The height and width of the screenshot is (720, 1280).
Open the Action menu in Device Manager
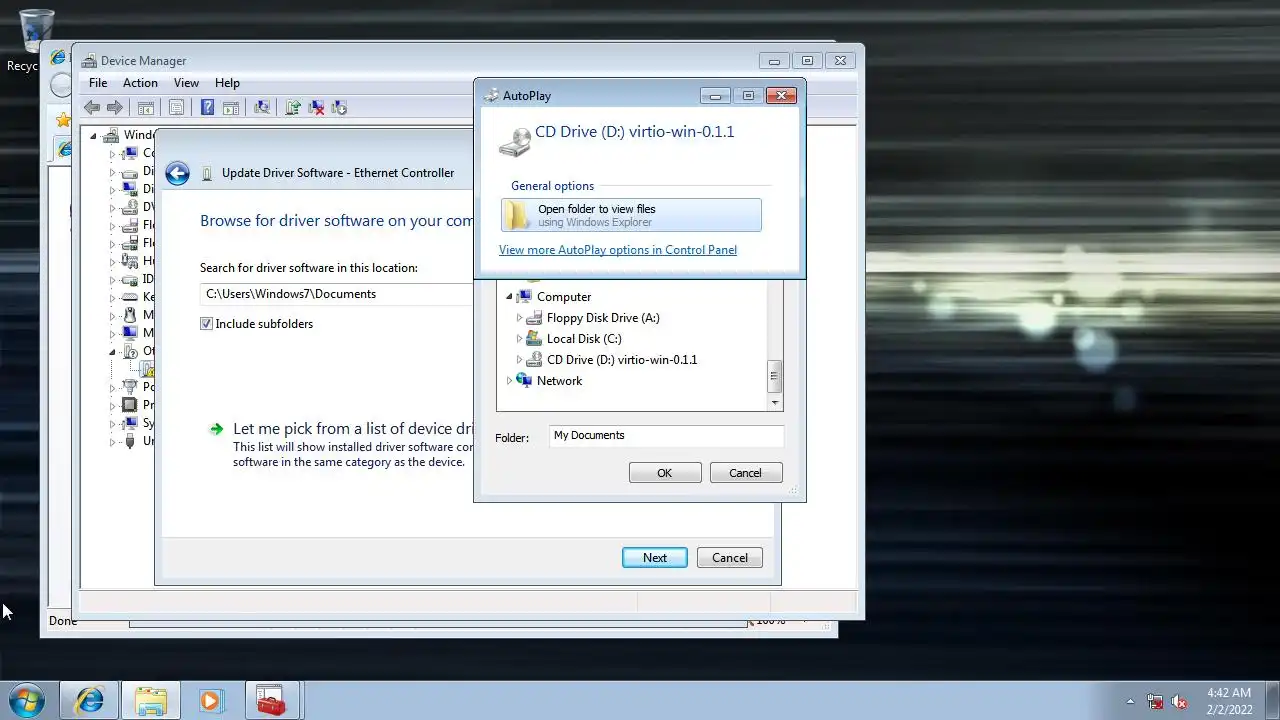click(140, 83)
